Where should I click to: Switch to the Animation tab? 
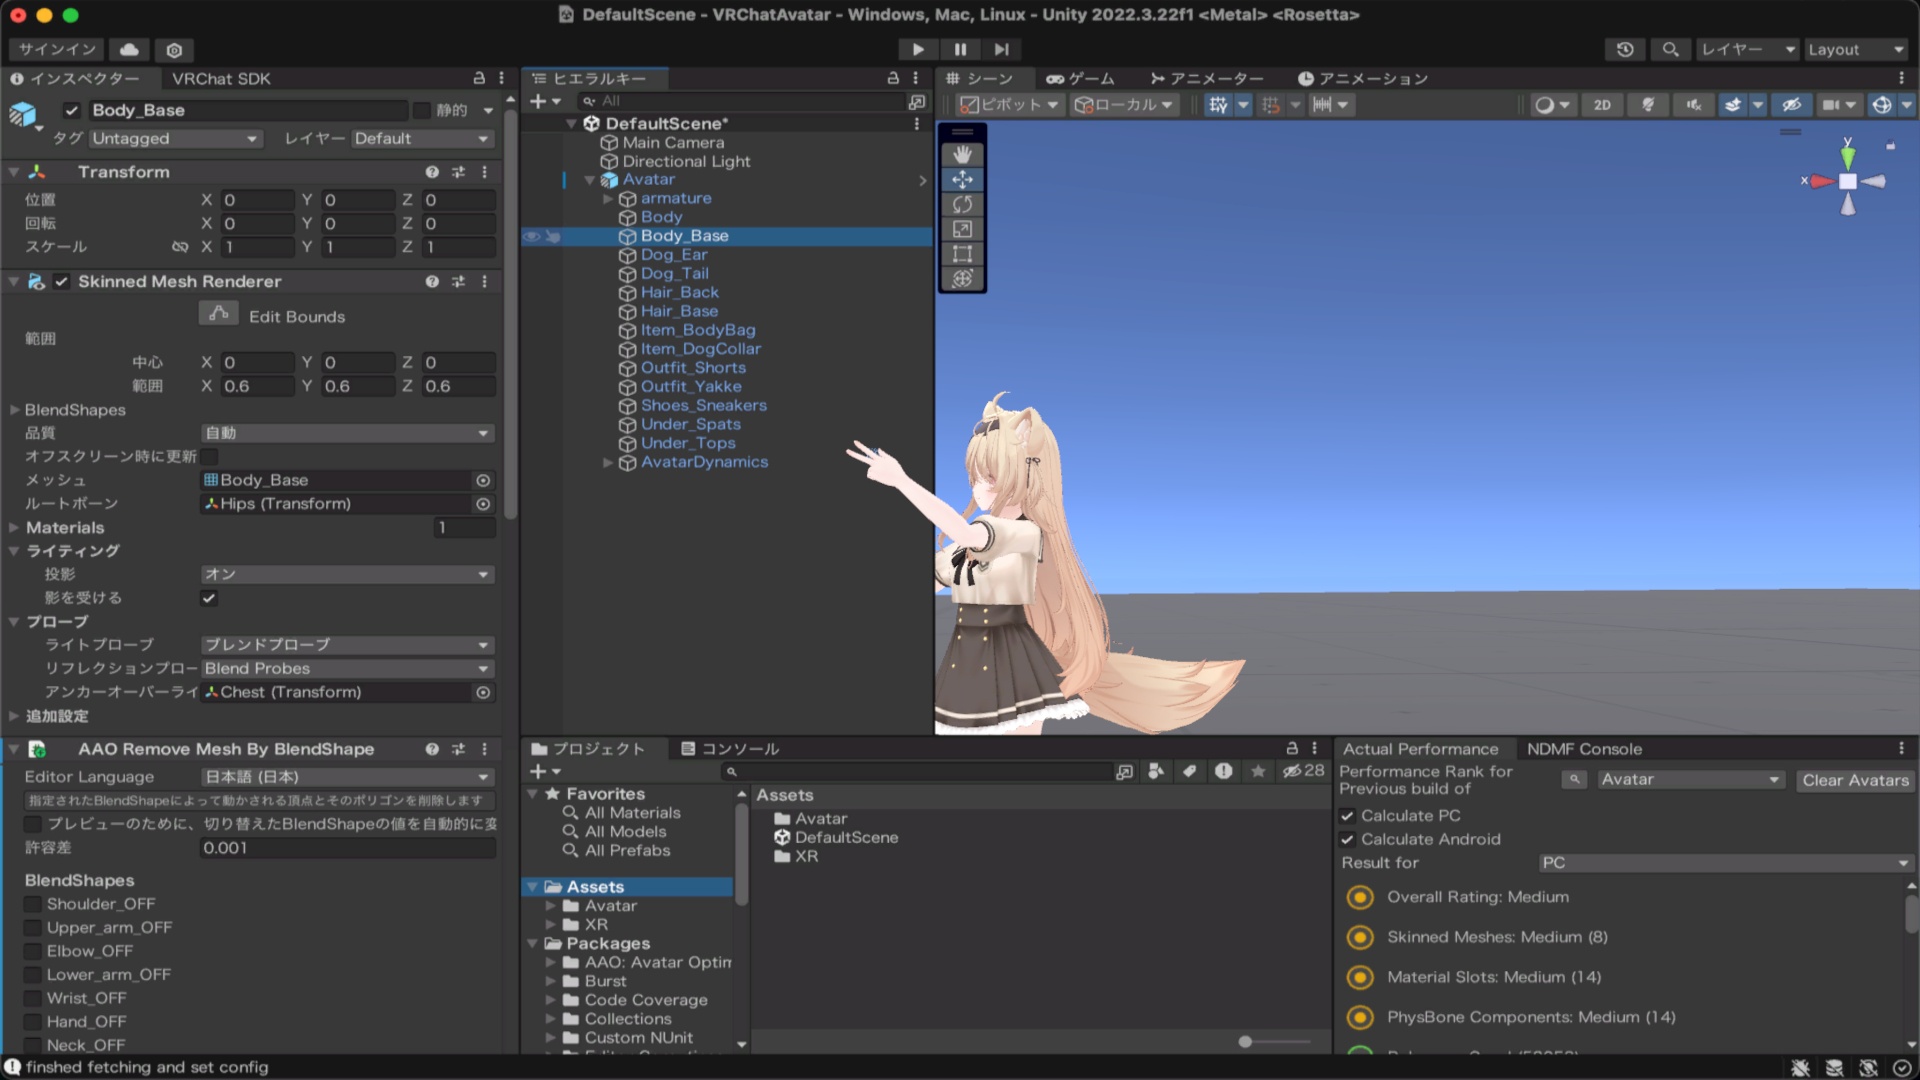click(1363, 79)
